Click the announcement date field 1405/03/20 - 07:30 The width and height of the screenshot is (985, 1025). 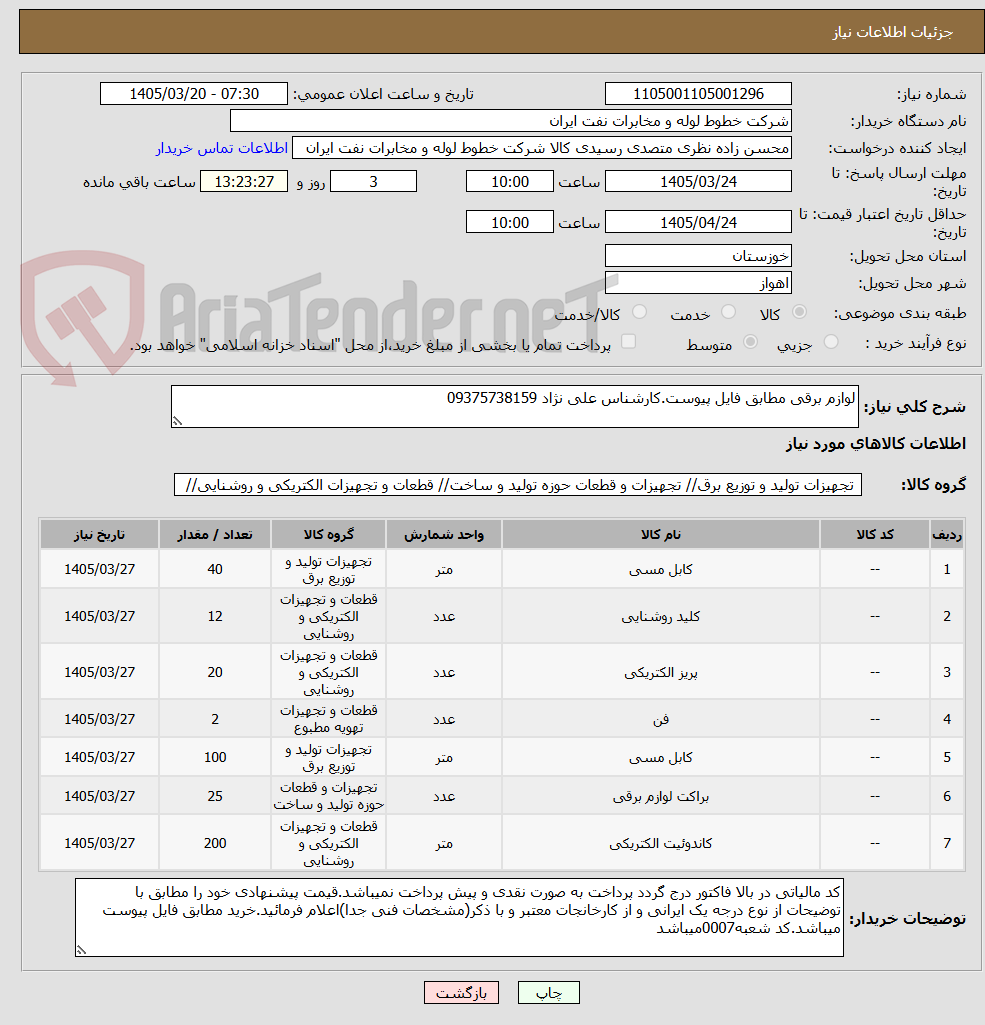193,93
